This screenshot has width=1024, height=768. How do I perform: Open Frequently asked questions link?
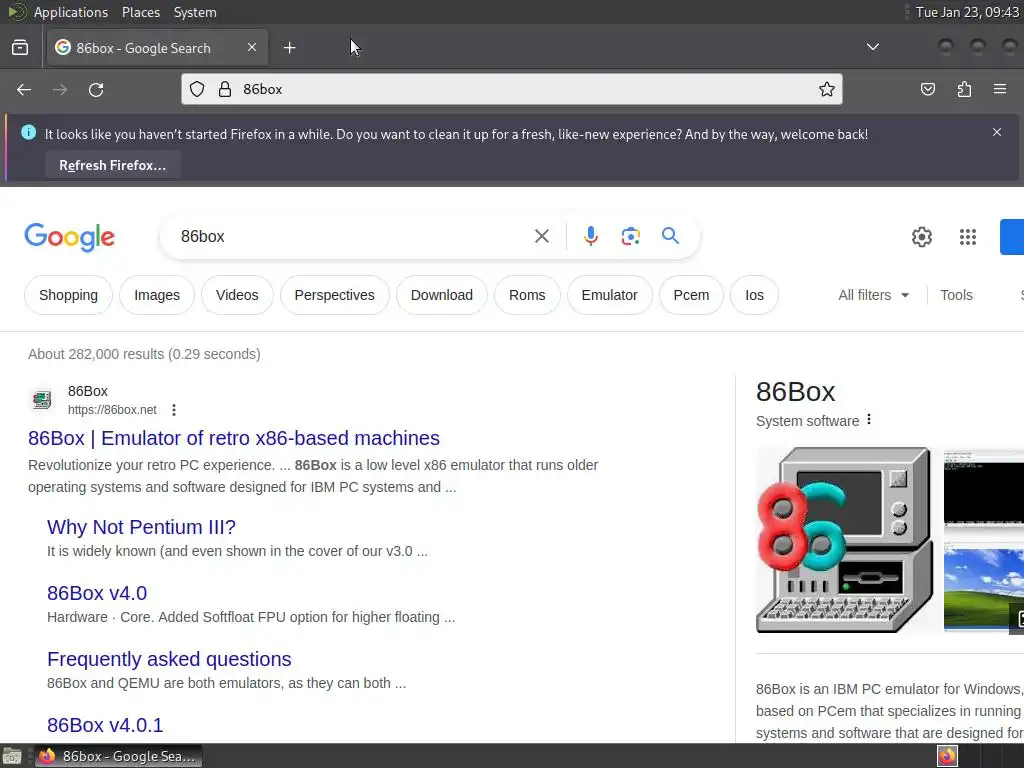click(x=169, y=659)
